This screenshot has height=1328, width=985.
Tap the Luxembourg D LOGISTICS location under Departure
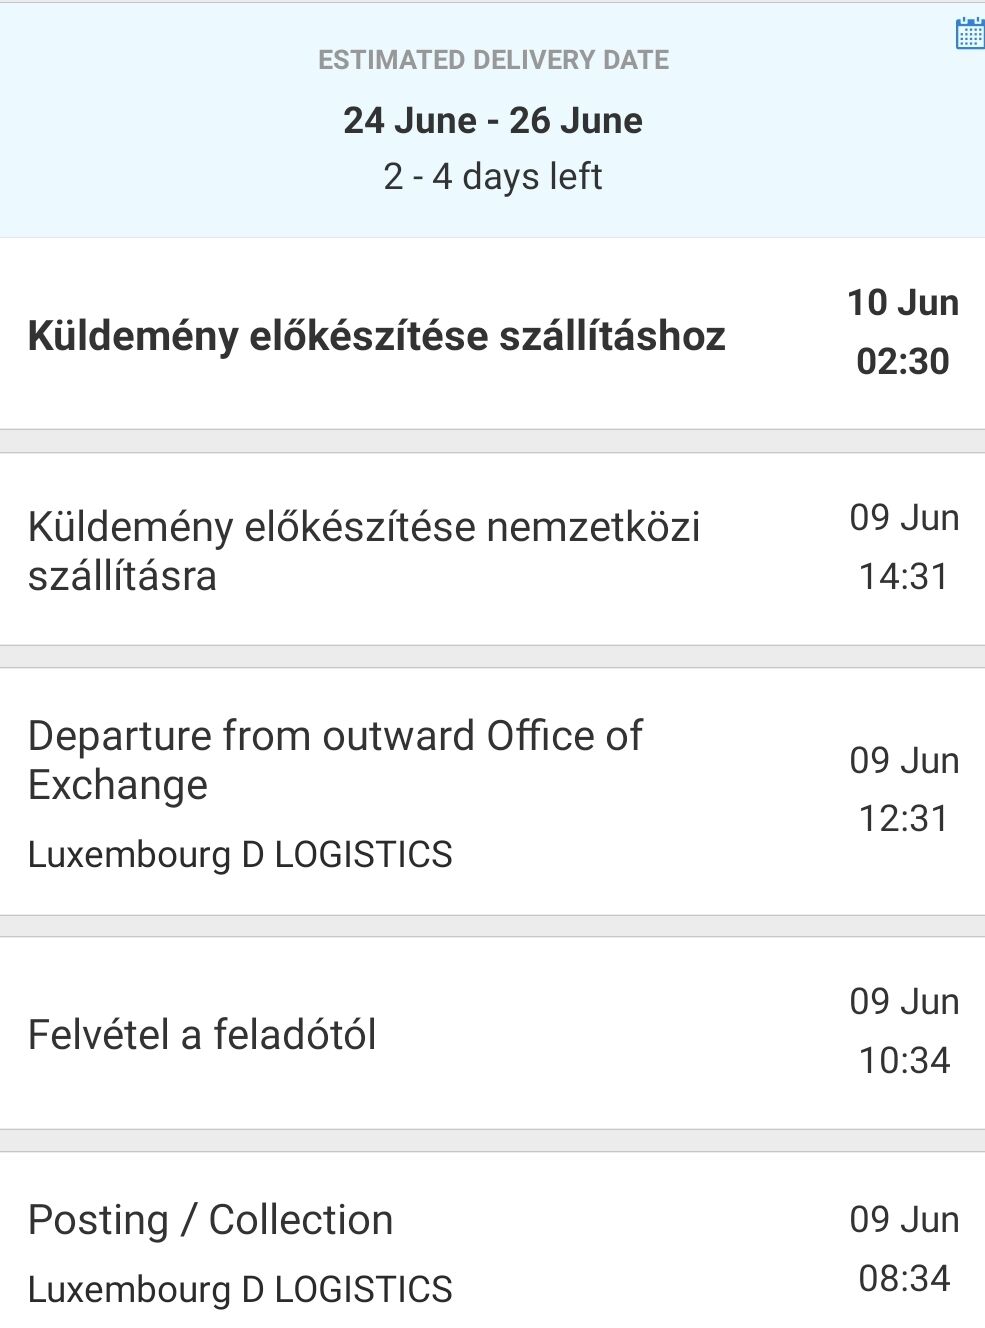tap(240, 855)
